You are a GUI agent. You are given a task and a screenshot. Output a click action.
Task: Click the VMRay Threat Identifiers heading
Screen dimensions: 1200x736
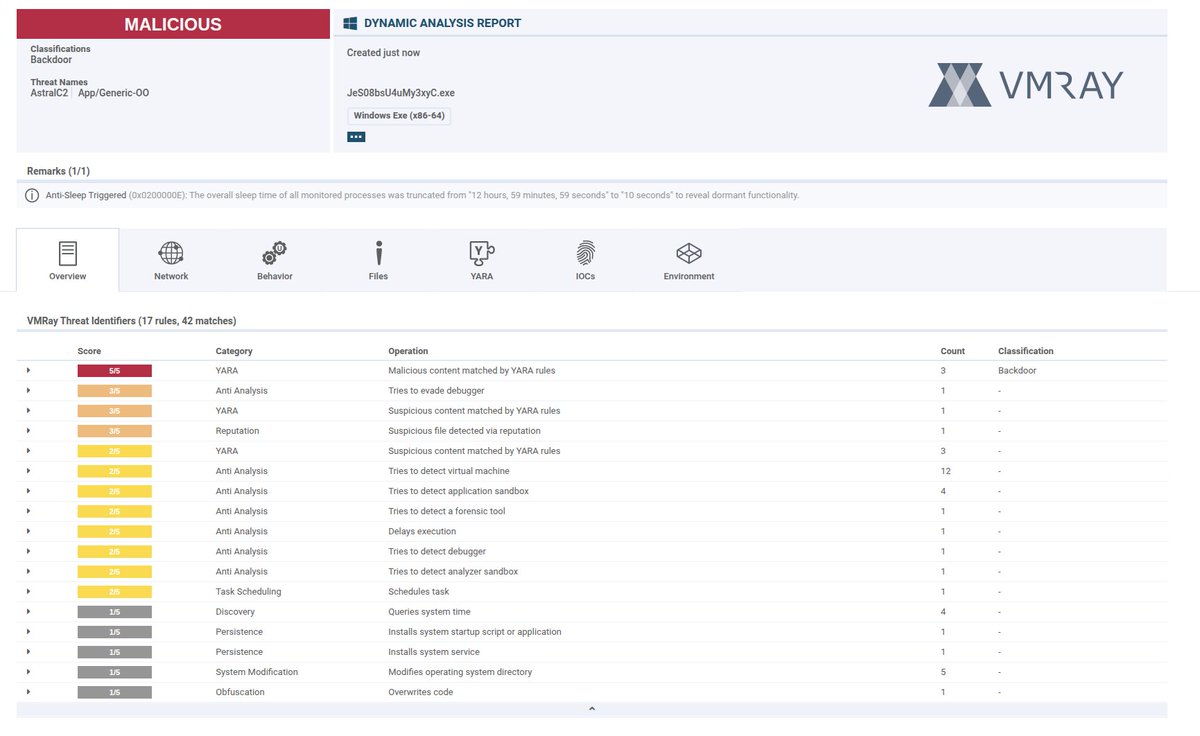[x=131, y=321]
